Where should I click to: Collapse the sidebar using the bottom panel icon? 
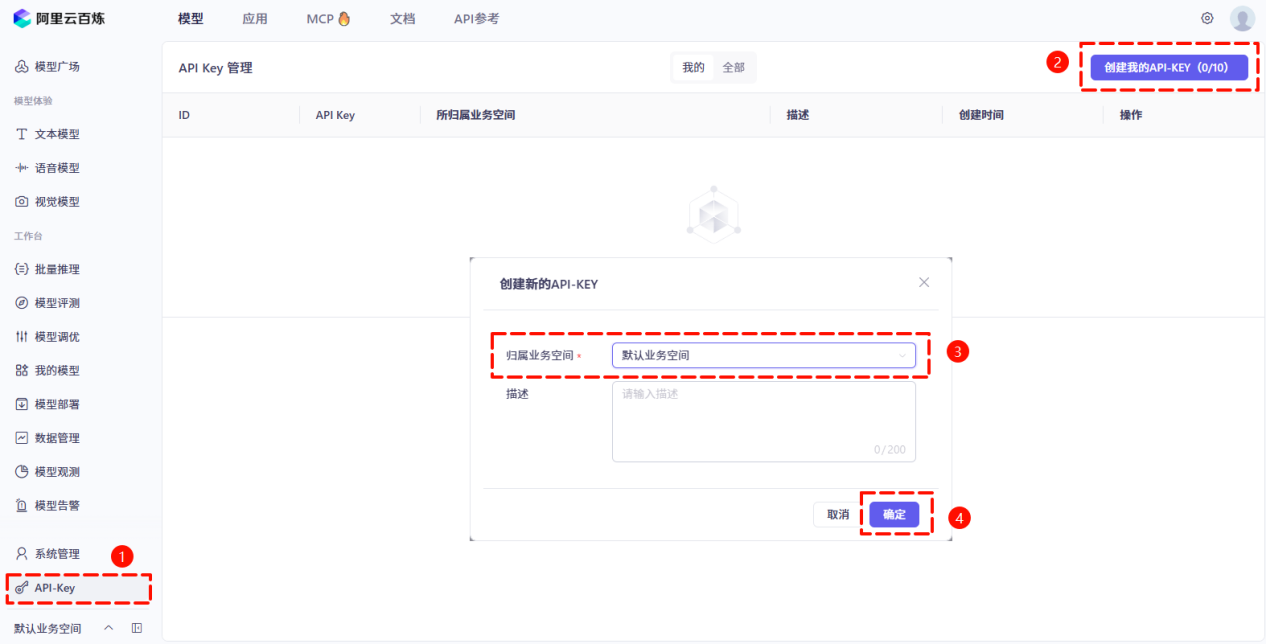[x=137, y=628]
